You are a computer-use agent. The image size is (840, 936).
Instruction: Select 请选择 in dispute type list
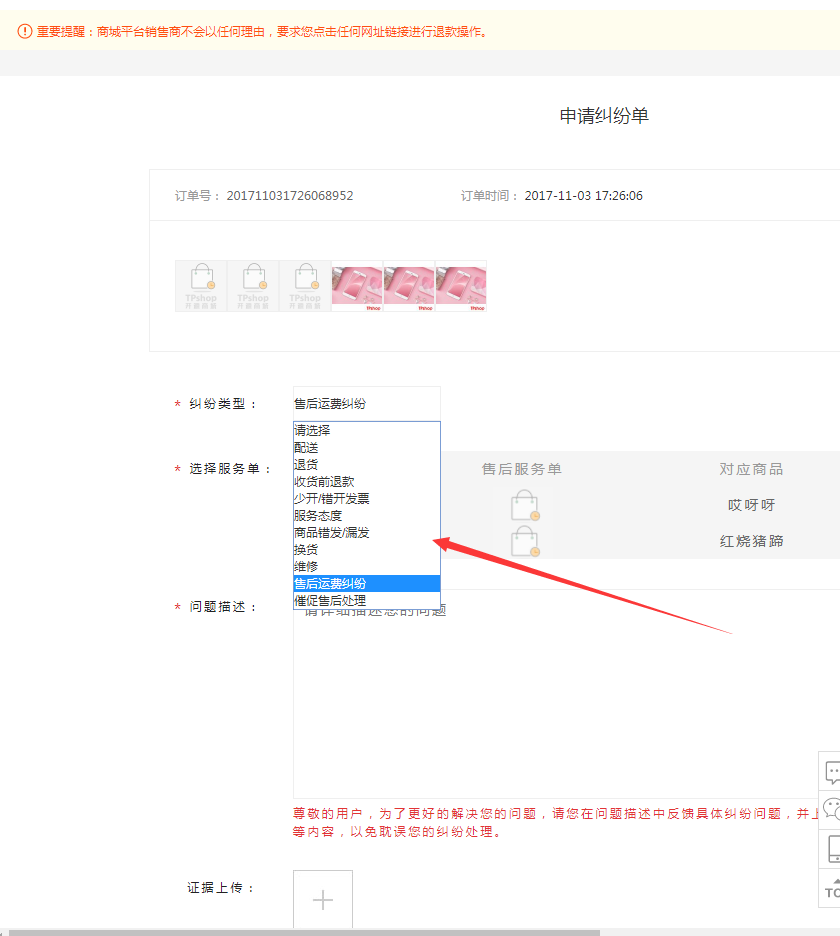click(x=313, y=430)
